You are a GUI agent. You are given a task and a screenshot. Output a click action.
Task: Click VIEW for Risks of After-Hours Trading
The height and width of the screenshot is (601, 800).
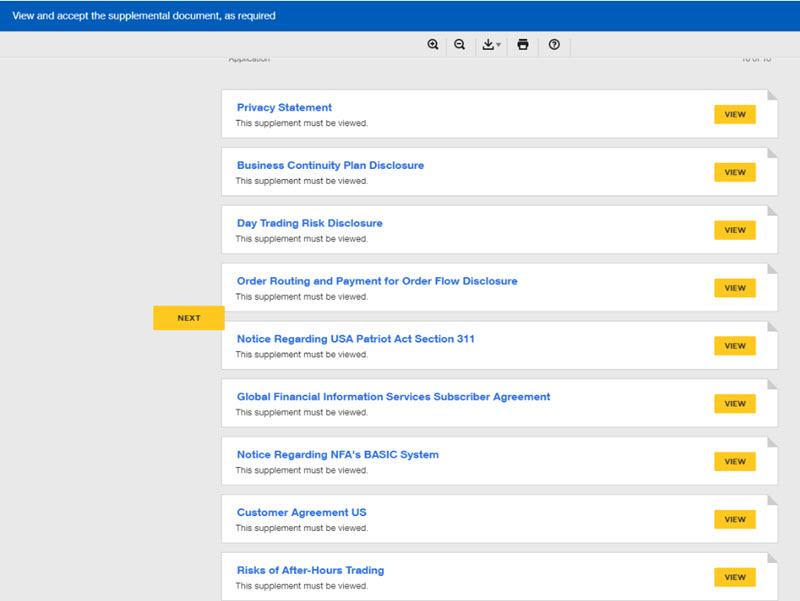734,577
